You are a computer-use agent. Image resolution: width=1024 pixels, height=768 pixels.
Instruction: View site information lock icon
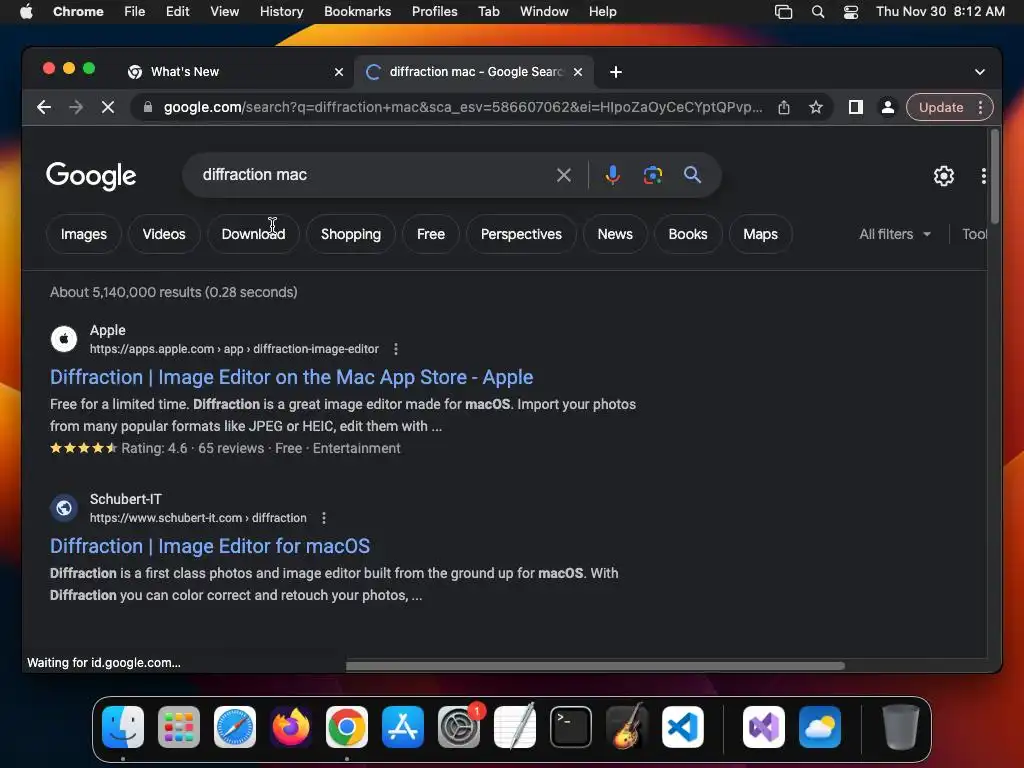148,107
